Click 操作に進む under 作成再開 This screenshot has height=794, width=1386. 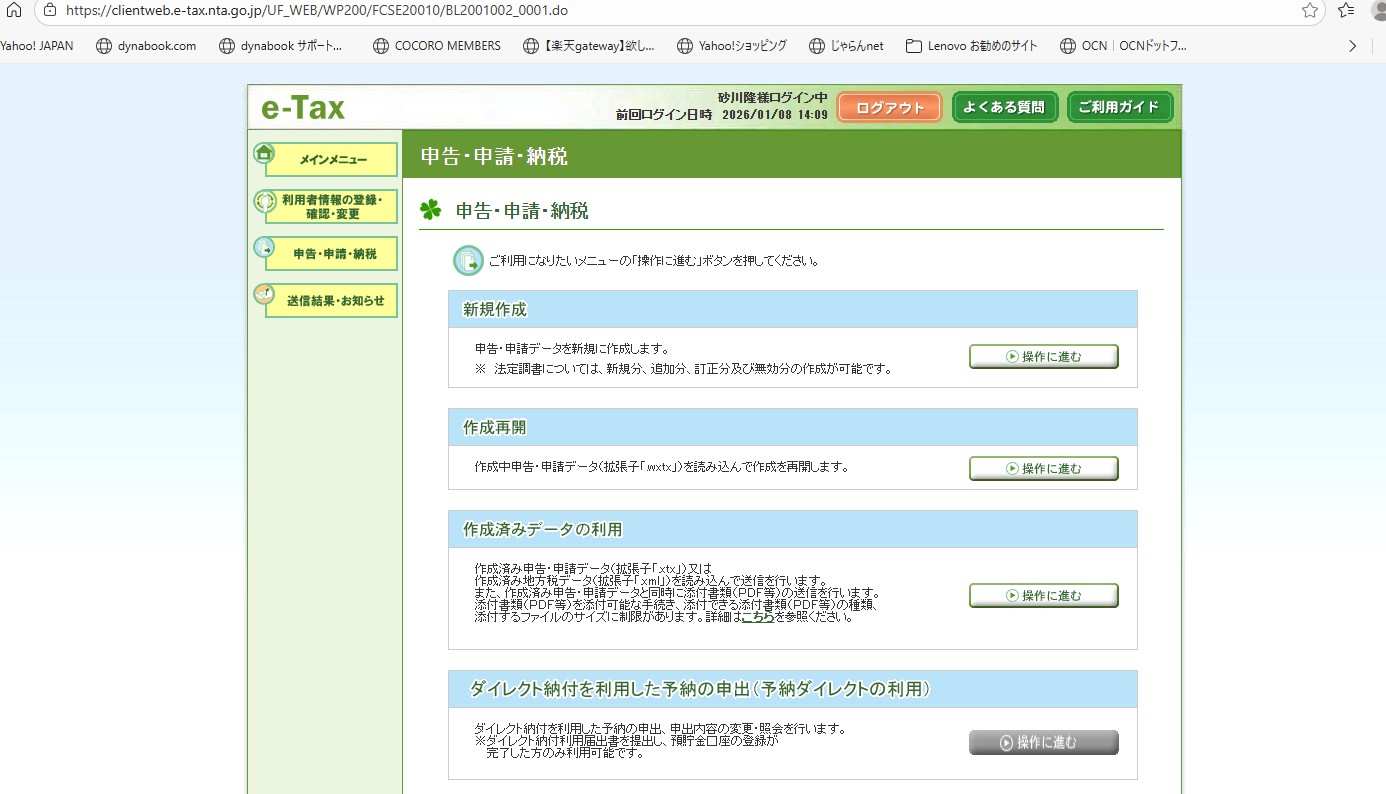point(1043,468)
